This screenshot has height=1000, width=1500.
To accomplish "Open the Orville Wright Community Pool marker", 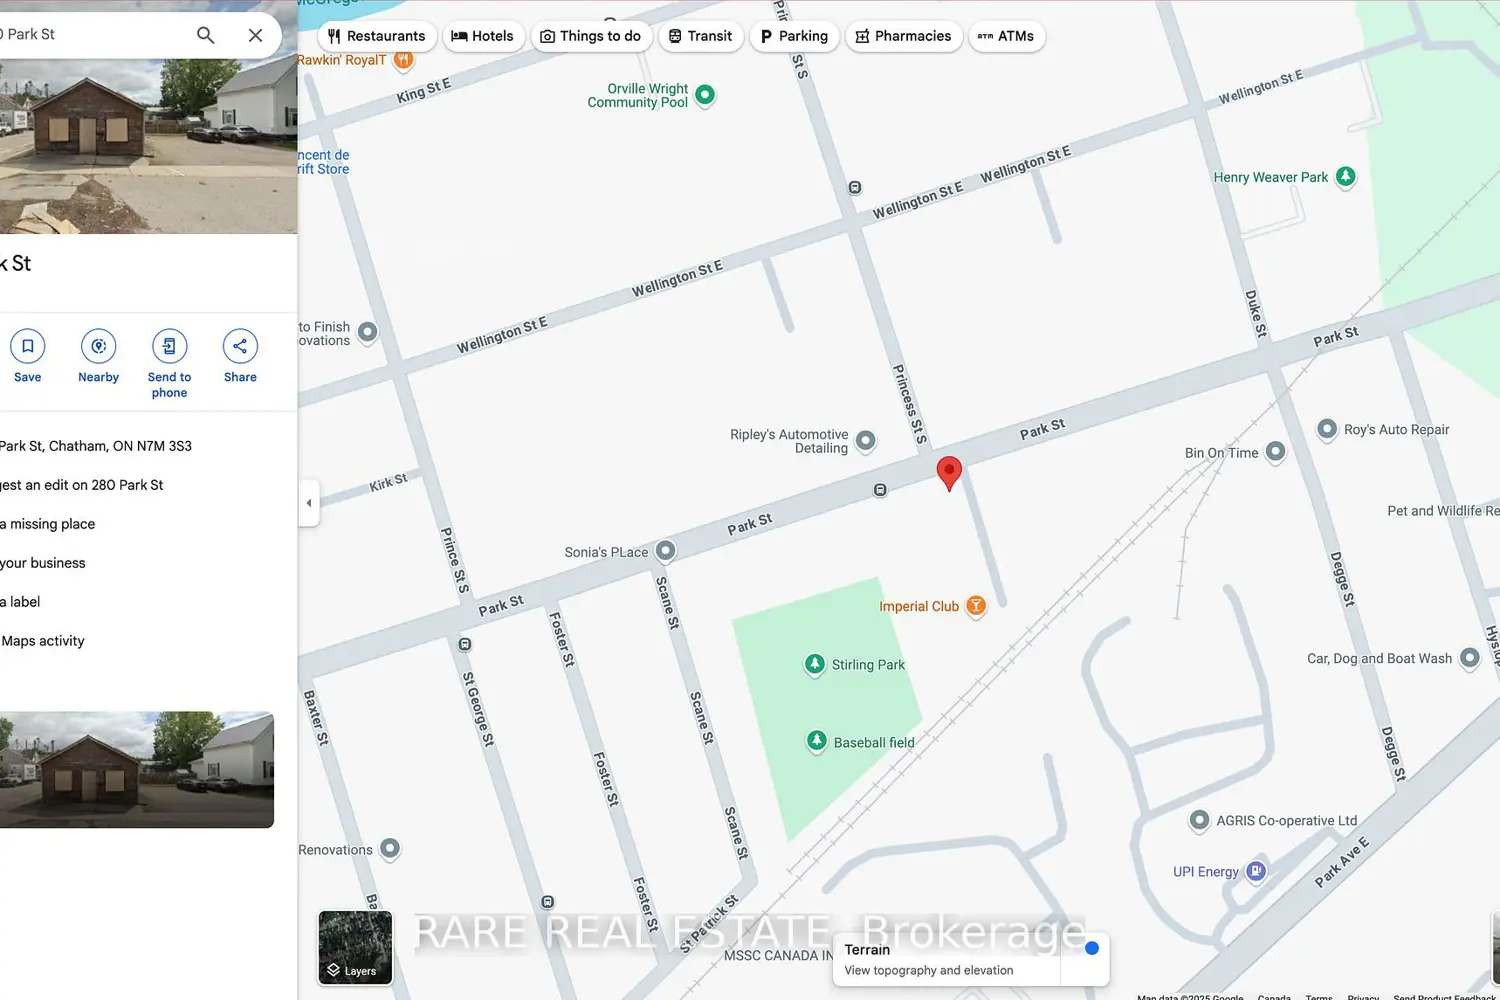I will point(705,95).
